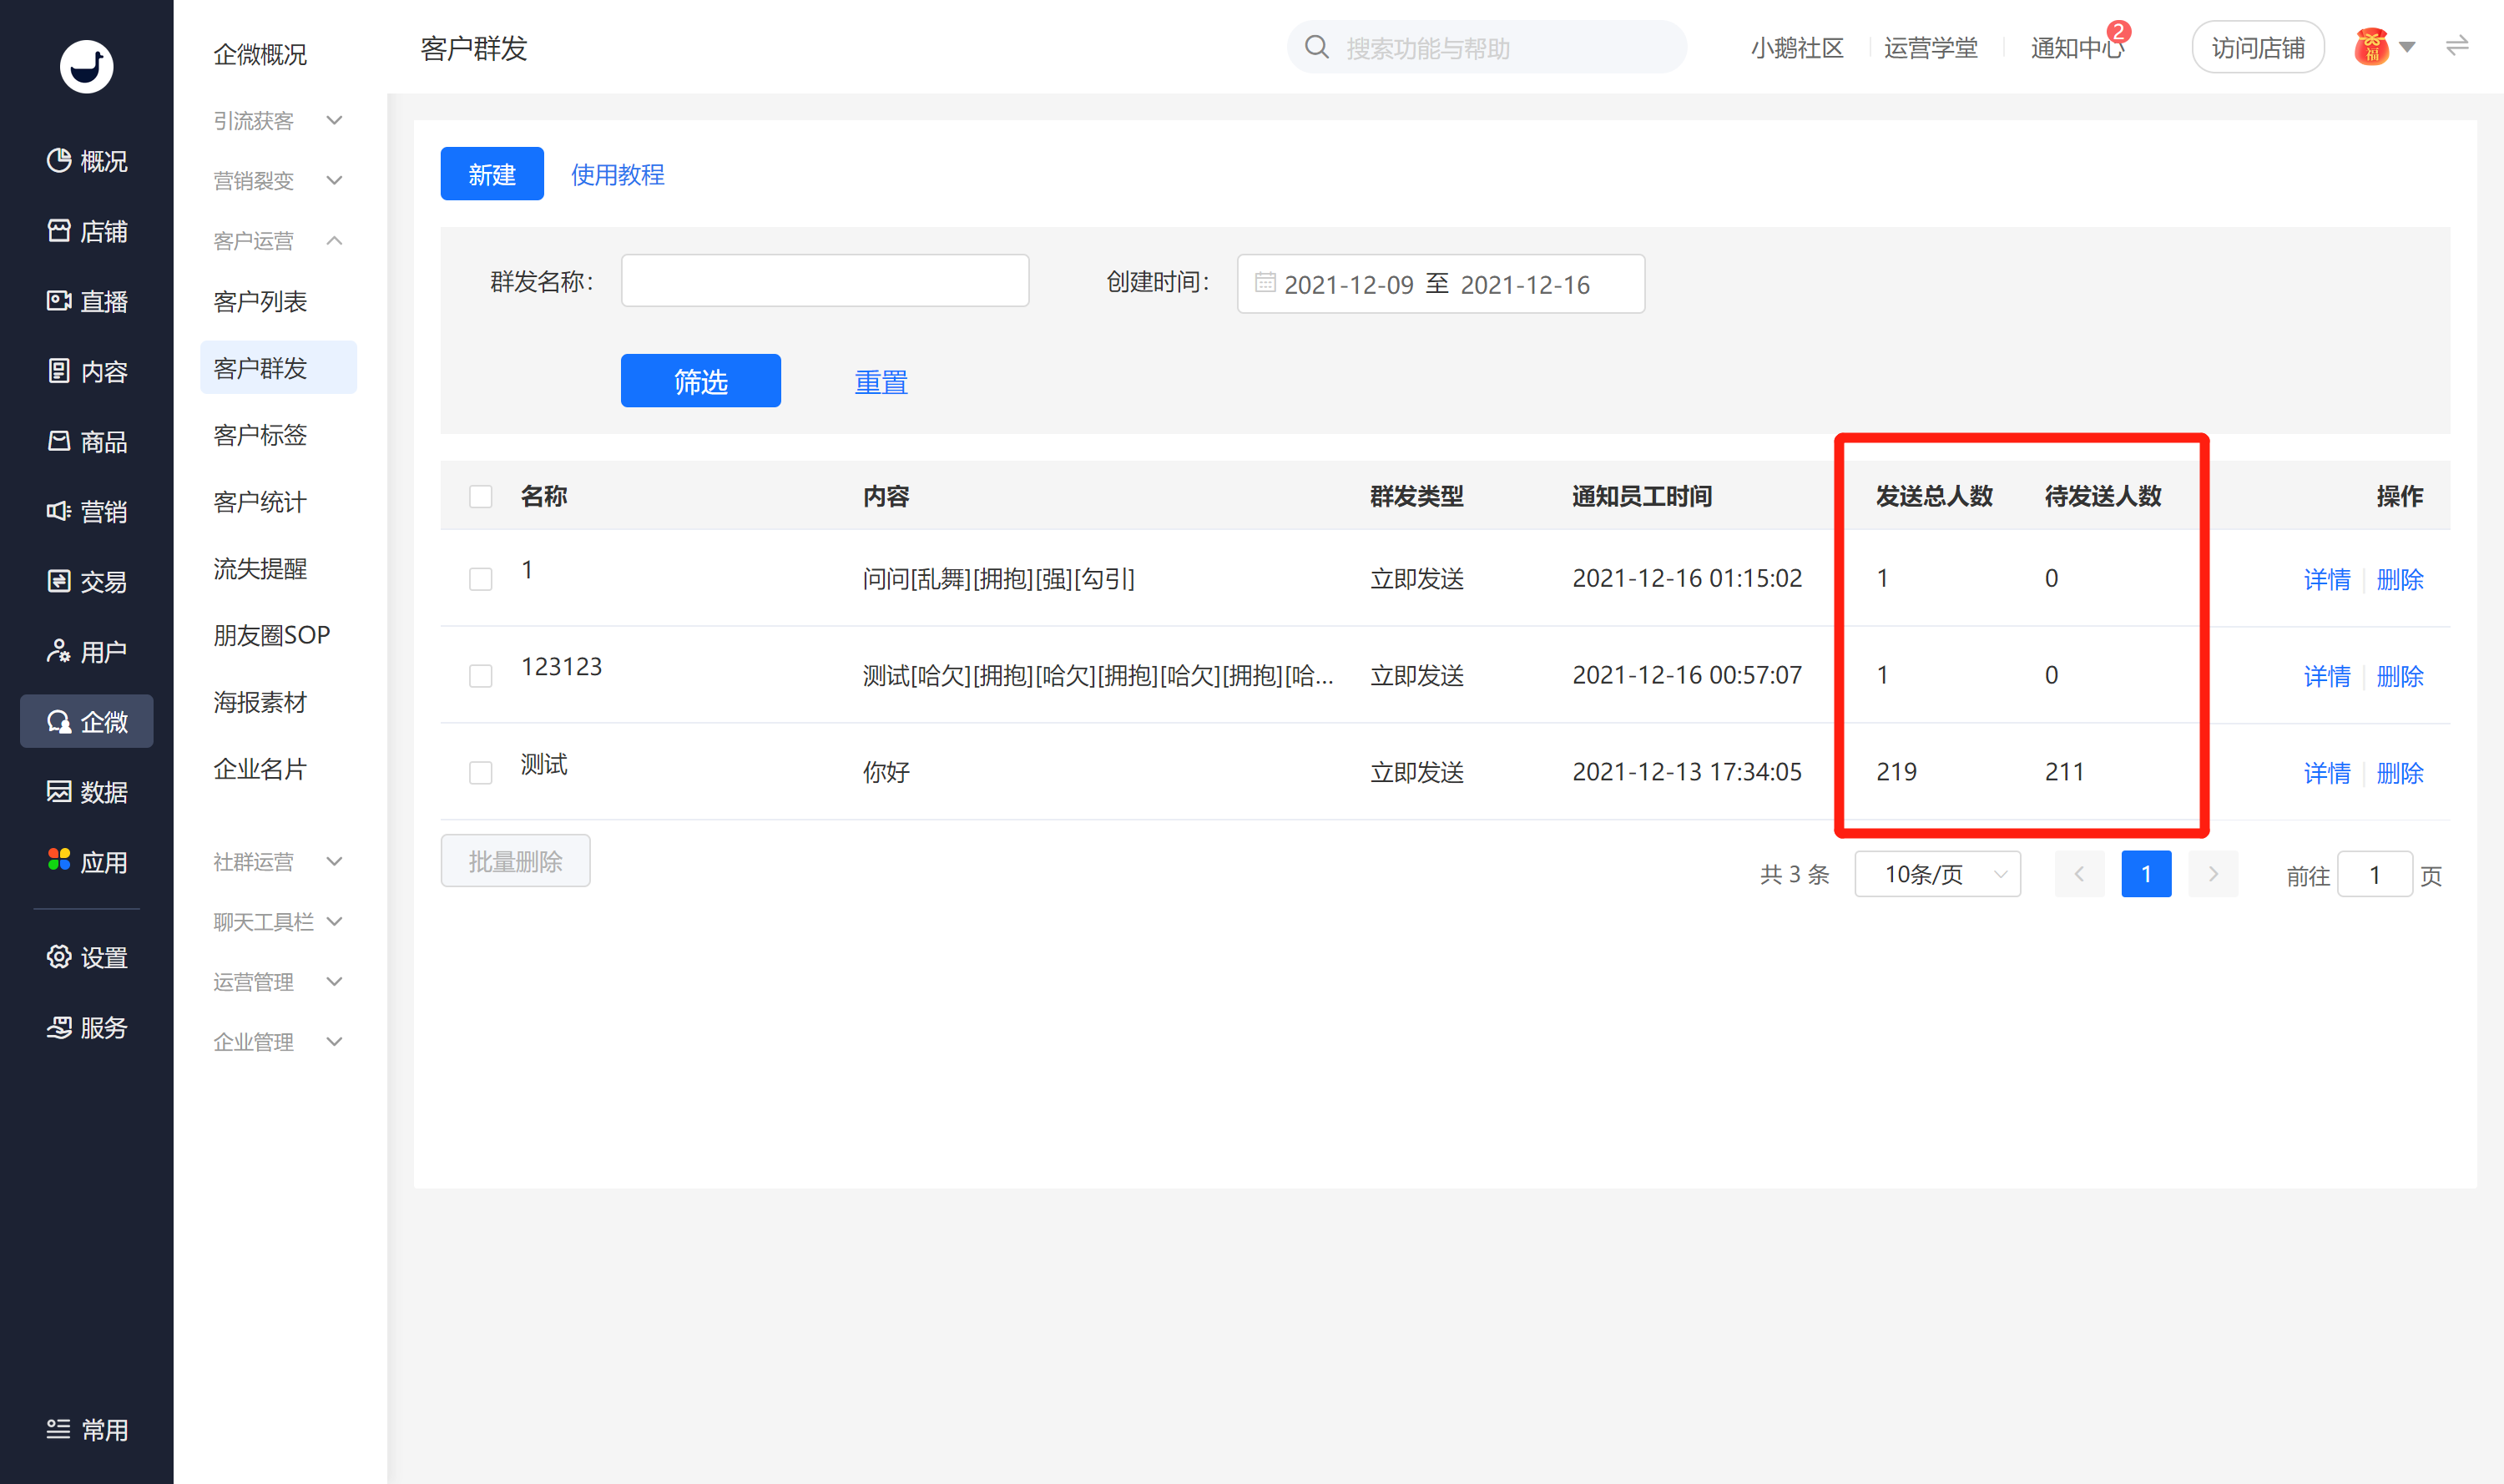Image resolution: width=2504 pixels, height=1484 pixels.
Task: Click 详情 for the 测试 row
Action: 2326,773
